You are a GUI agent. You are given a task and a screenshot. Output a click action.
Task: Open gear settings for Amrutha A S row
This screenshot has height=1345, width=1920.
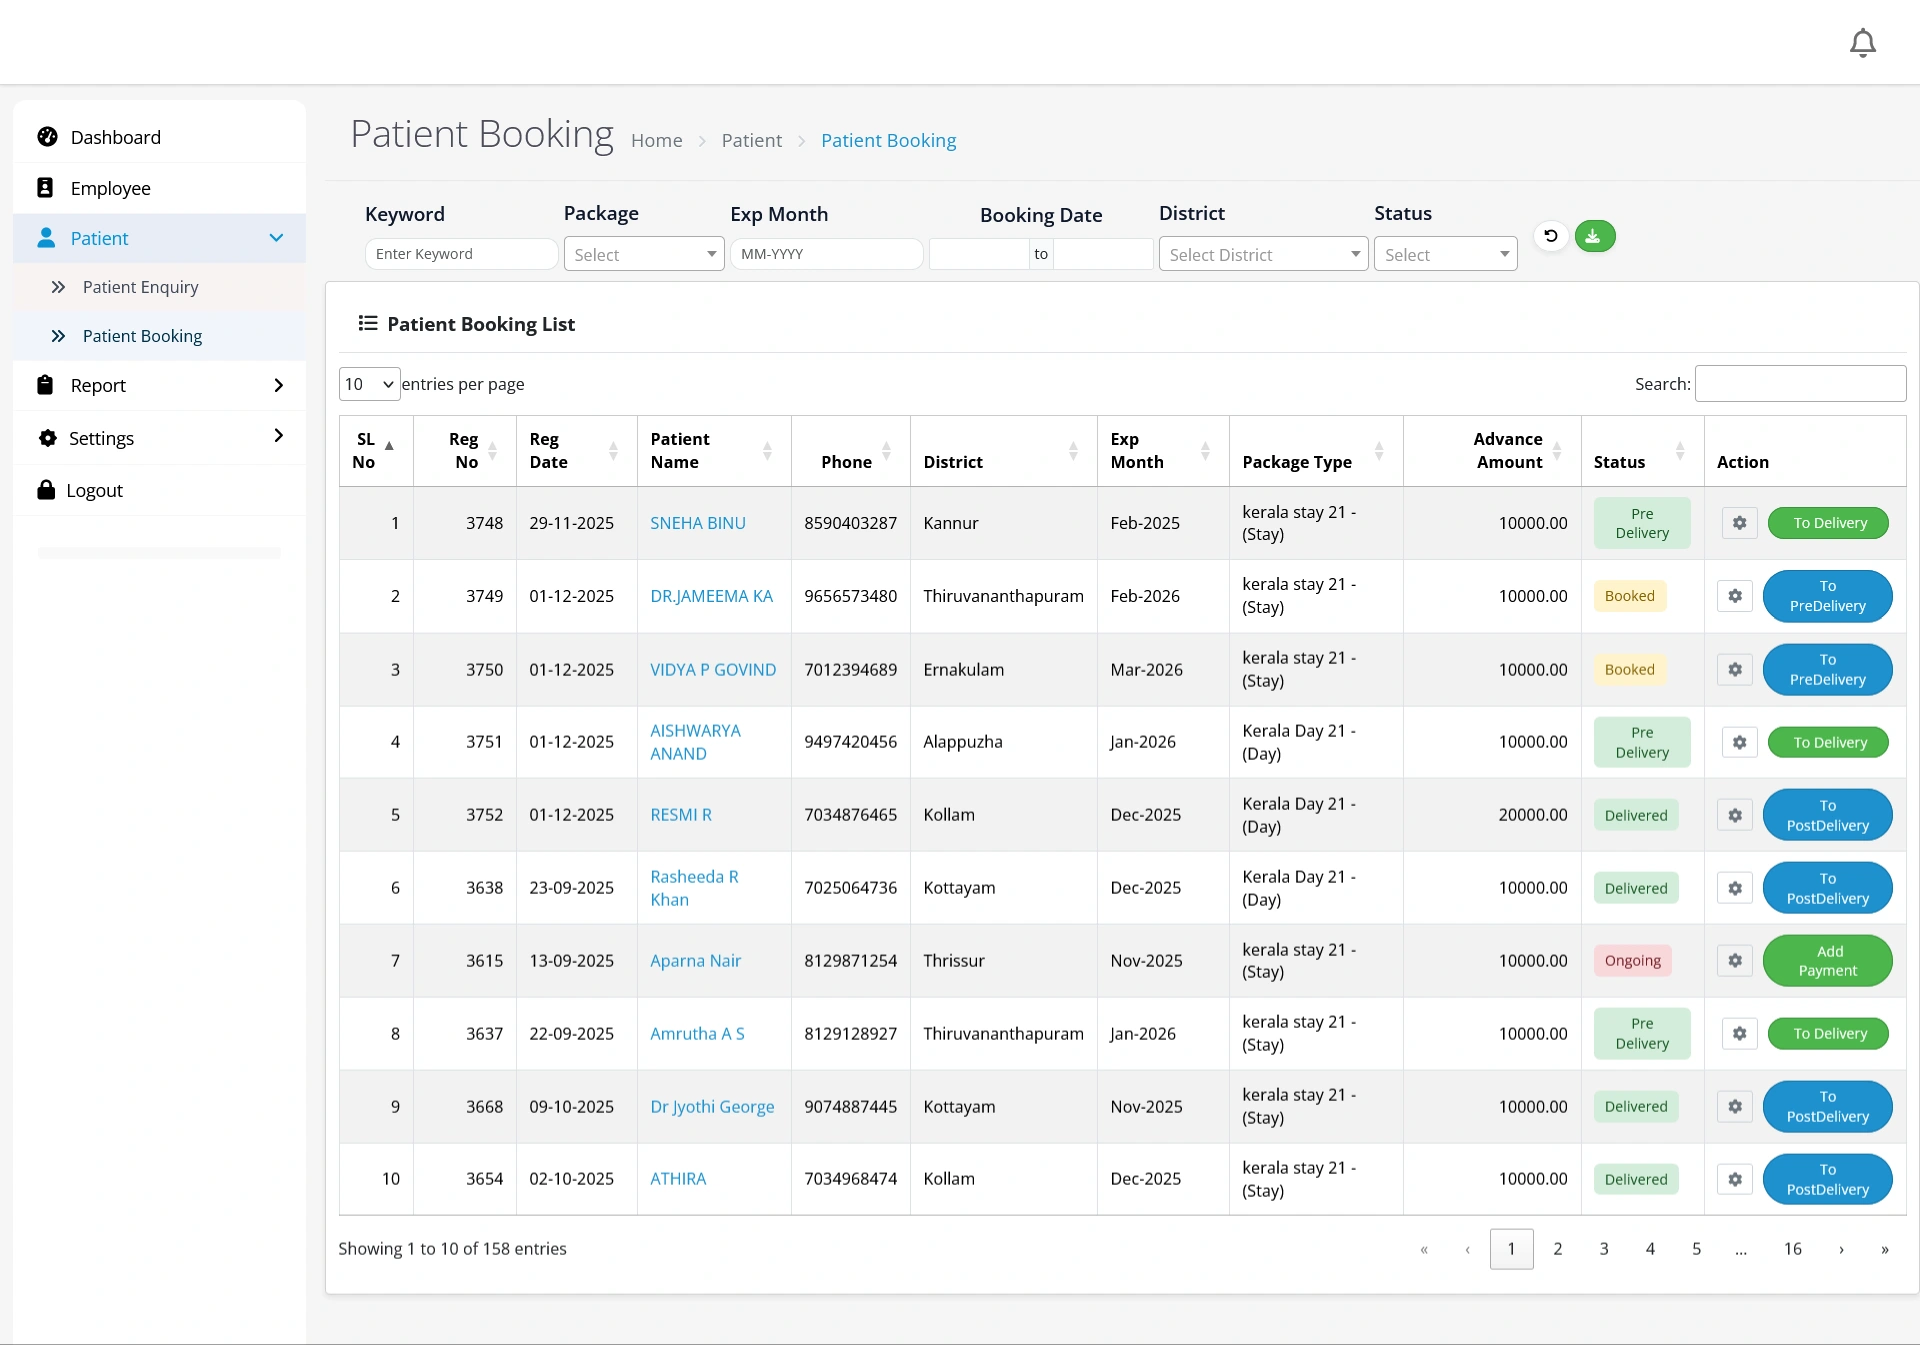(1739, 1033)
